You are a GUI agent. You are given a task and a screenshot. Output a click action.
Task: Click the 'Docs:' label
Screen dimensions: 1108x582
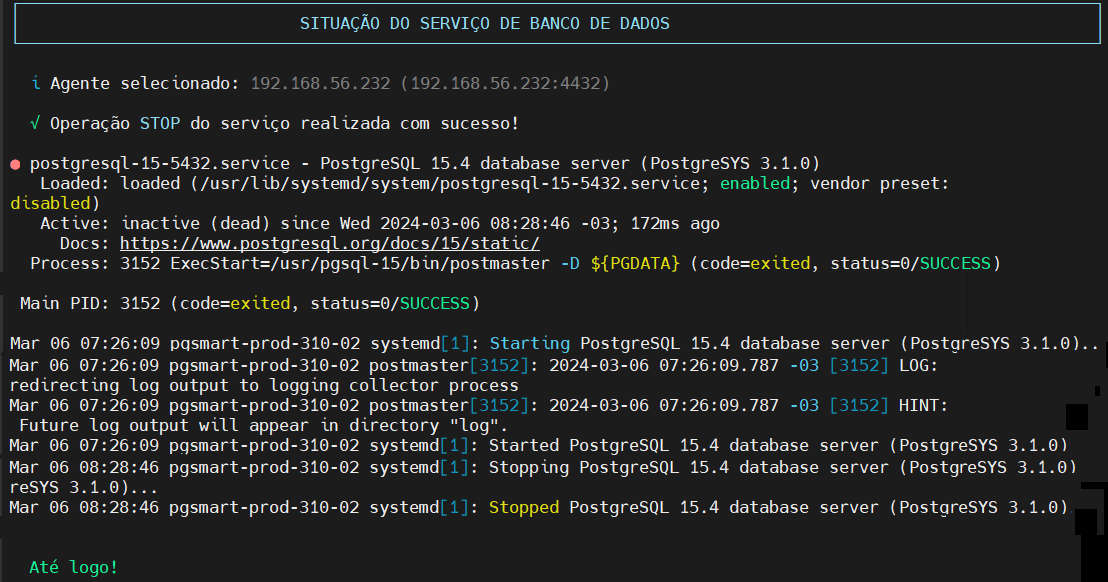[85, 244]
